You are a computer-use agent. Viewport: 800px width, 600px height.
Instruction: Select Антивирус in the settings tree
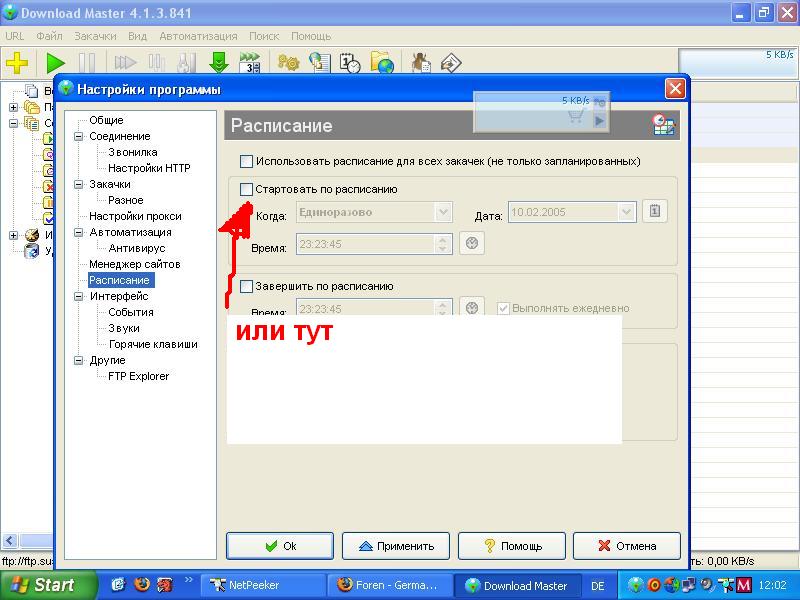pos(137,248)
